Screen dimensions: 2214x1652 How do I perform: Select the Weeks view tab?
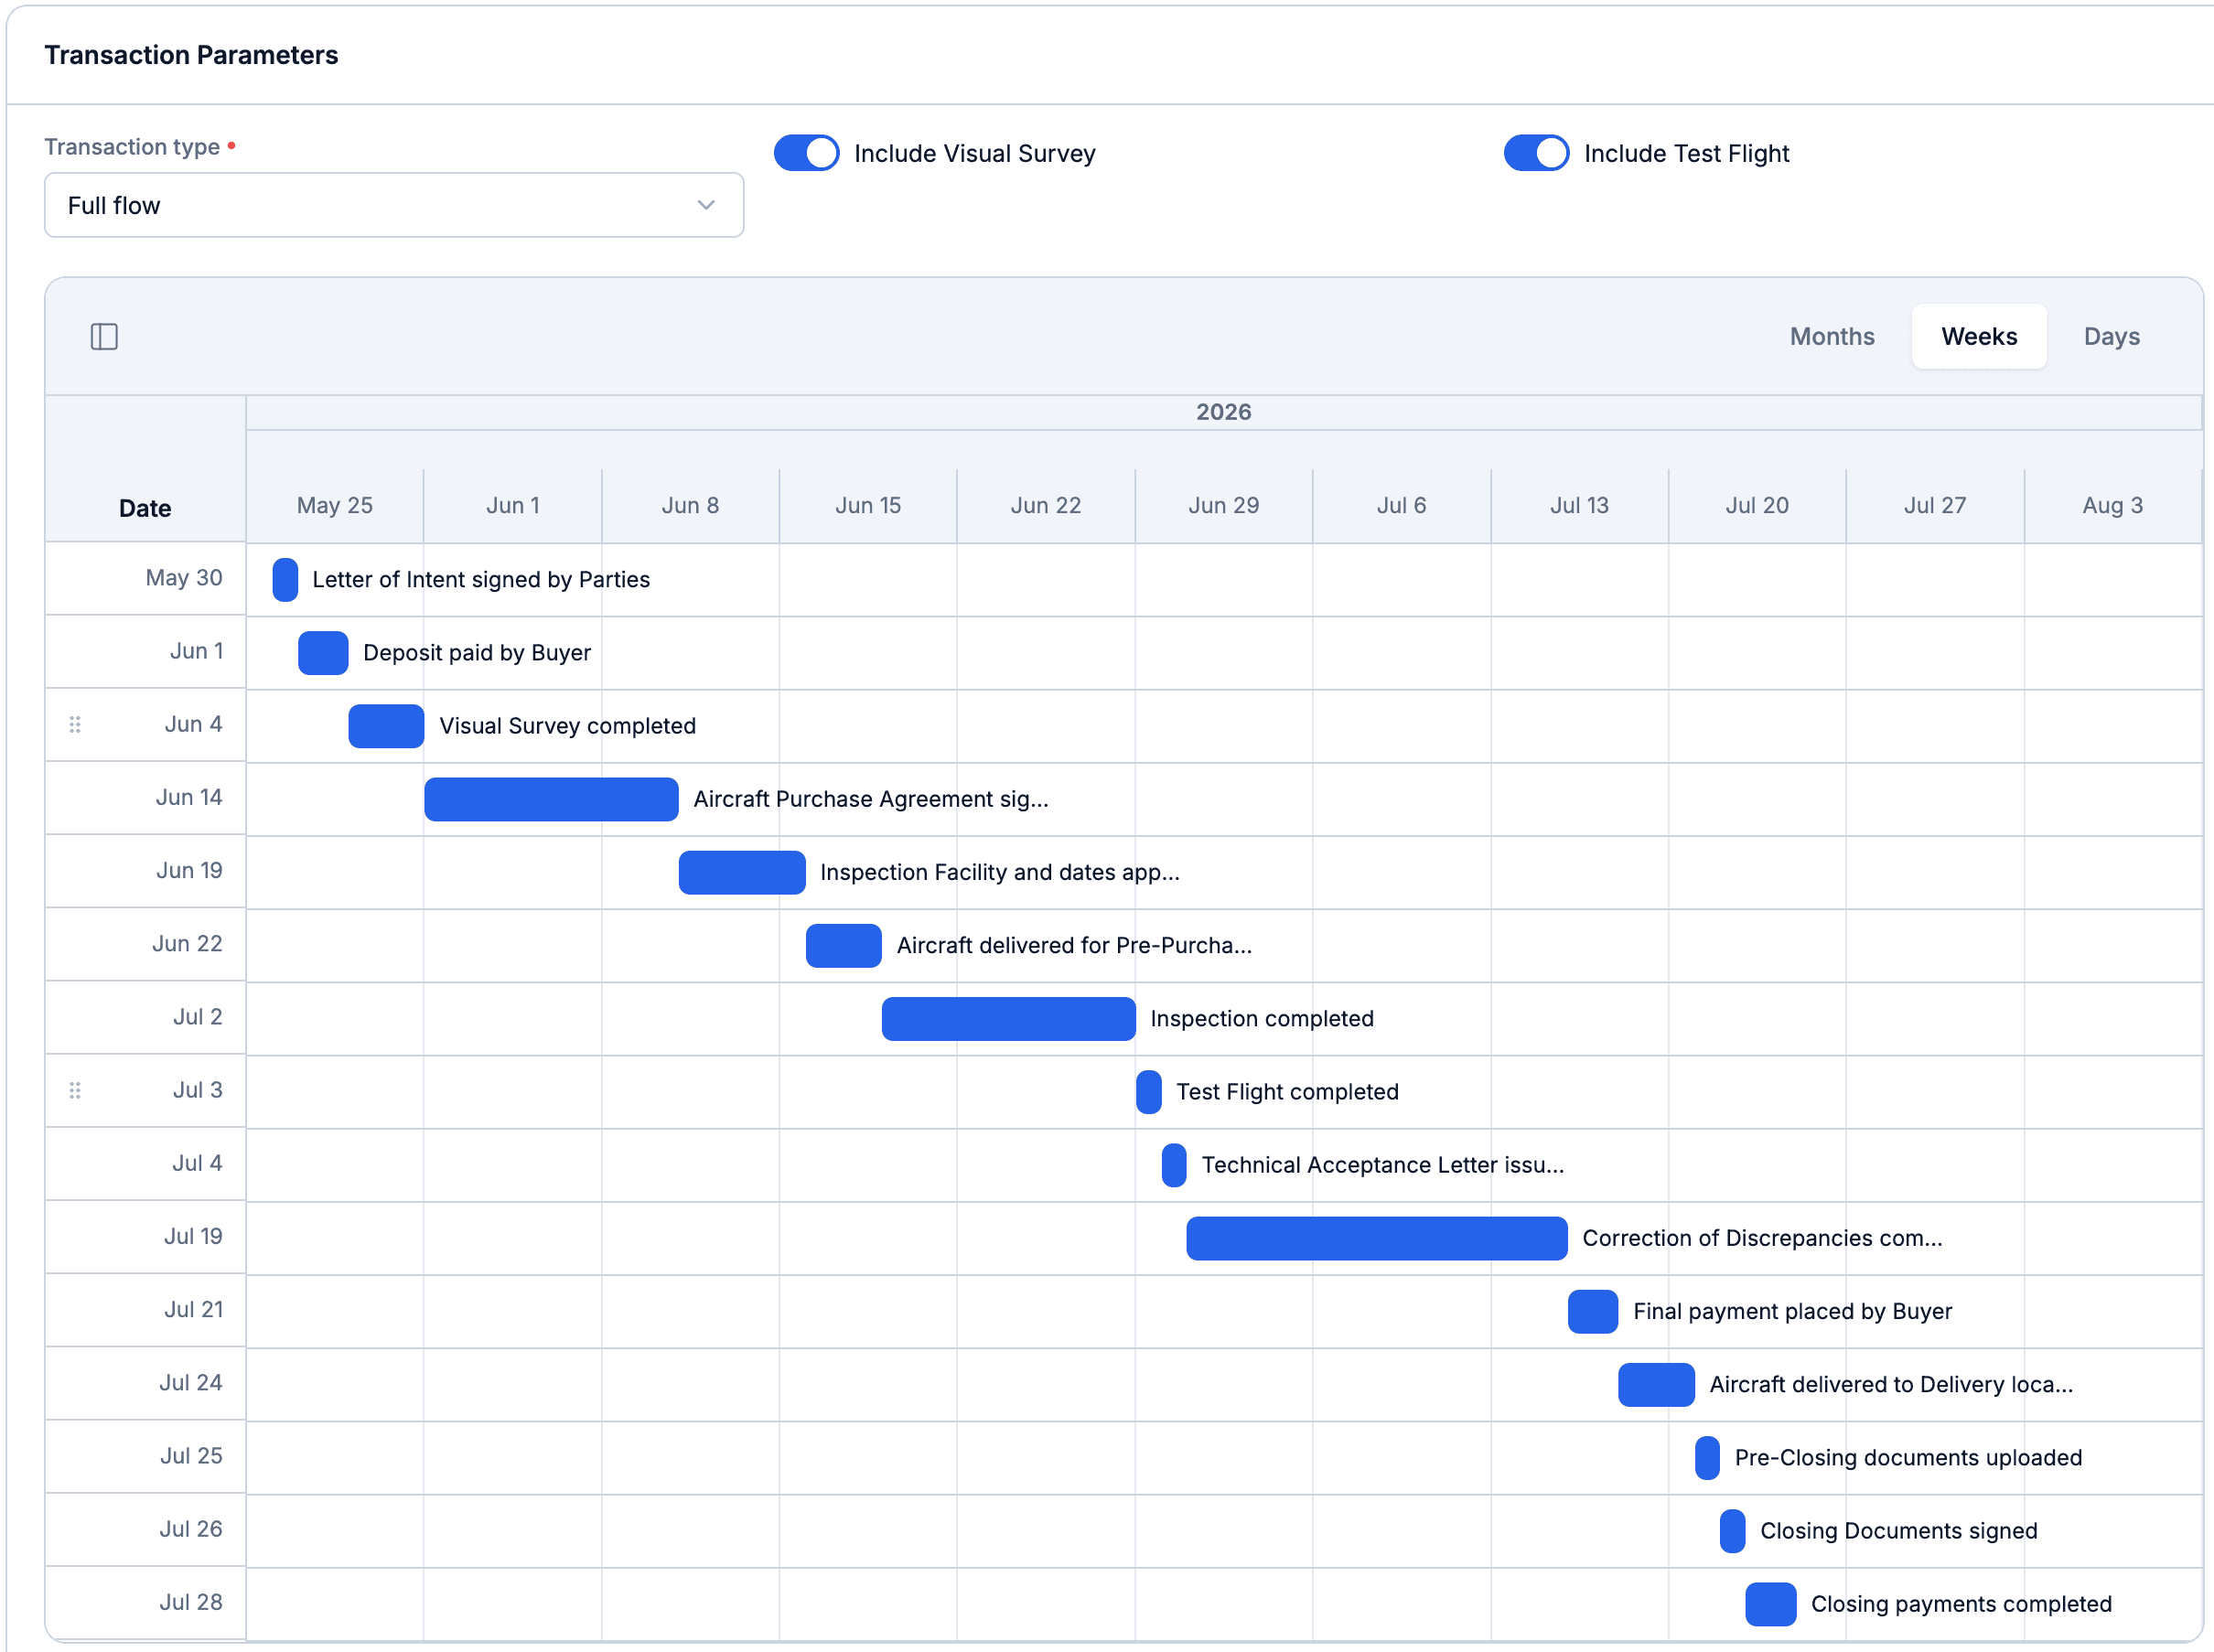(x=1979, y=337)
